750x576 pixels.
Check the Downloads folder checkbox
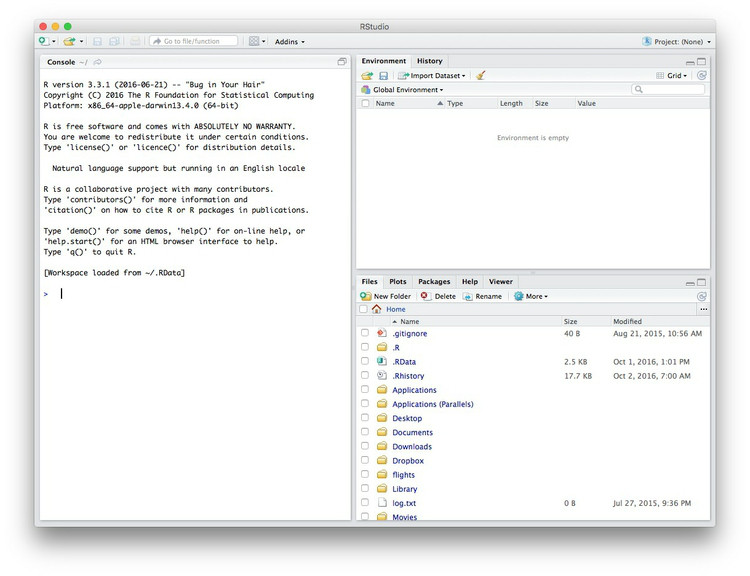(x=365, y=445)
